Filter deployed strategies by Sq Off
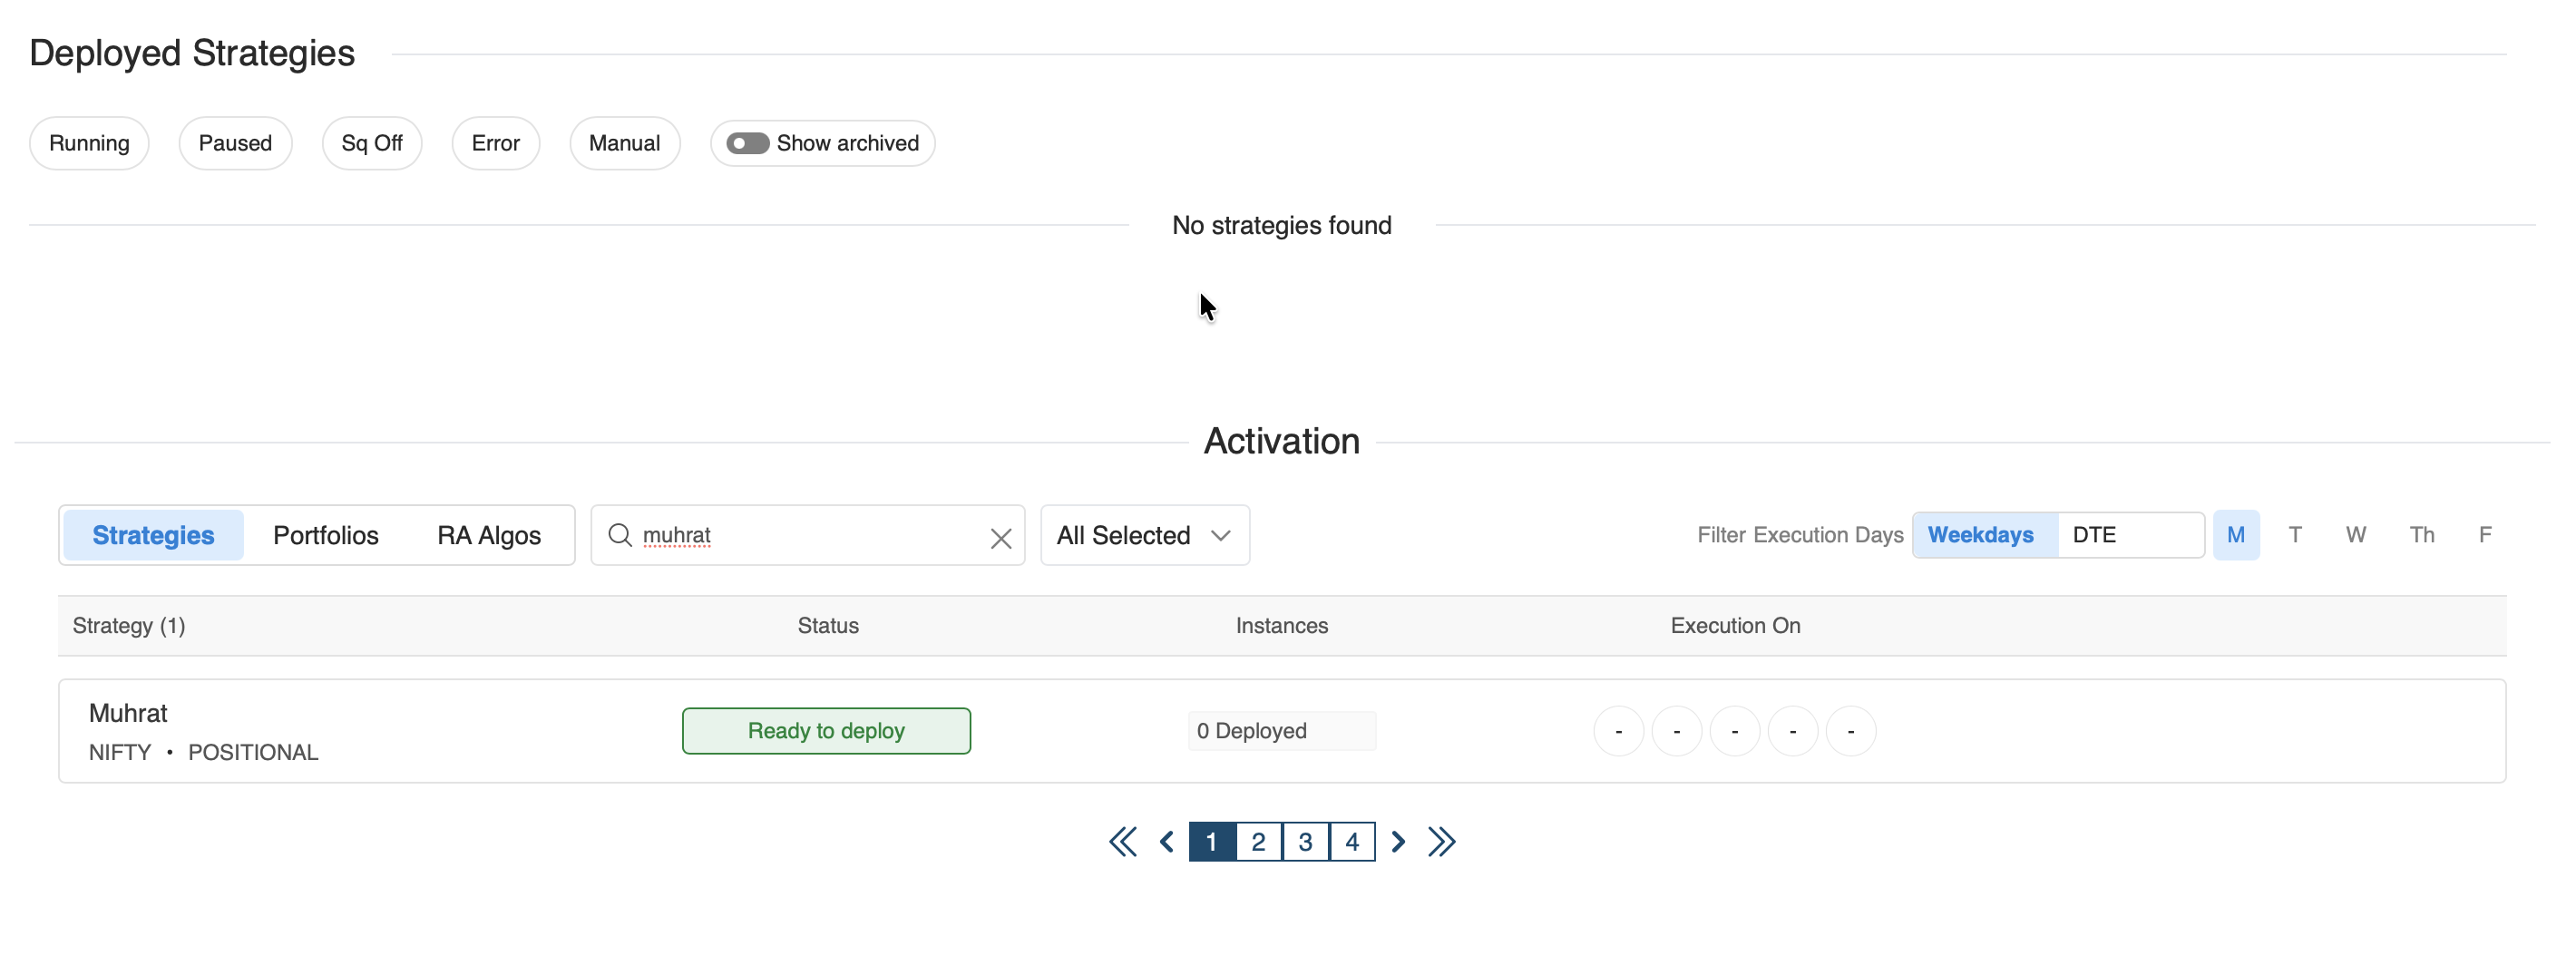 click(x=371, y=143)
